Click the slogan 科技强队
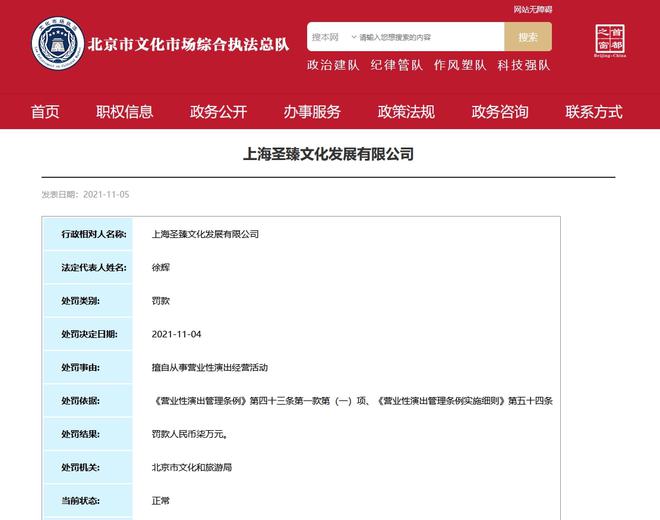Image resolution: width=660 pixels, height=520 pixels. point(524,65)
